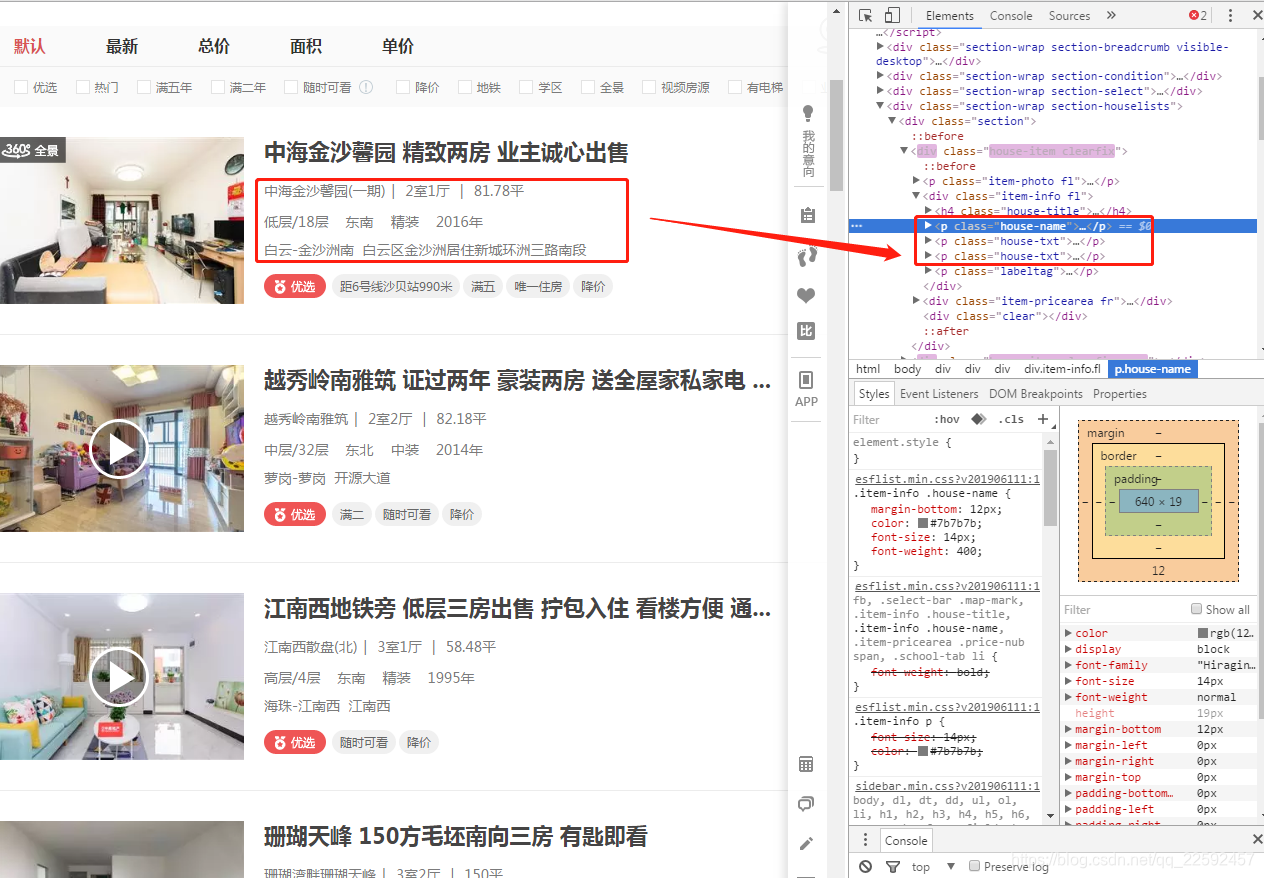
Task: Open the 360° 全景 badge on first listing
Action: [32, 150]
